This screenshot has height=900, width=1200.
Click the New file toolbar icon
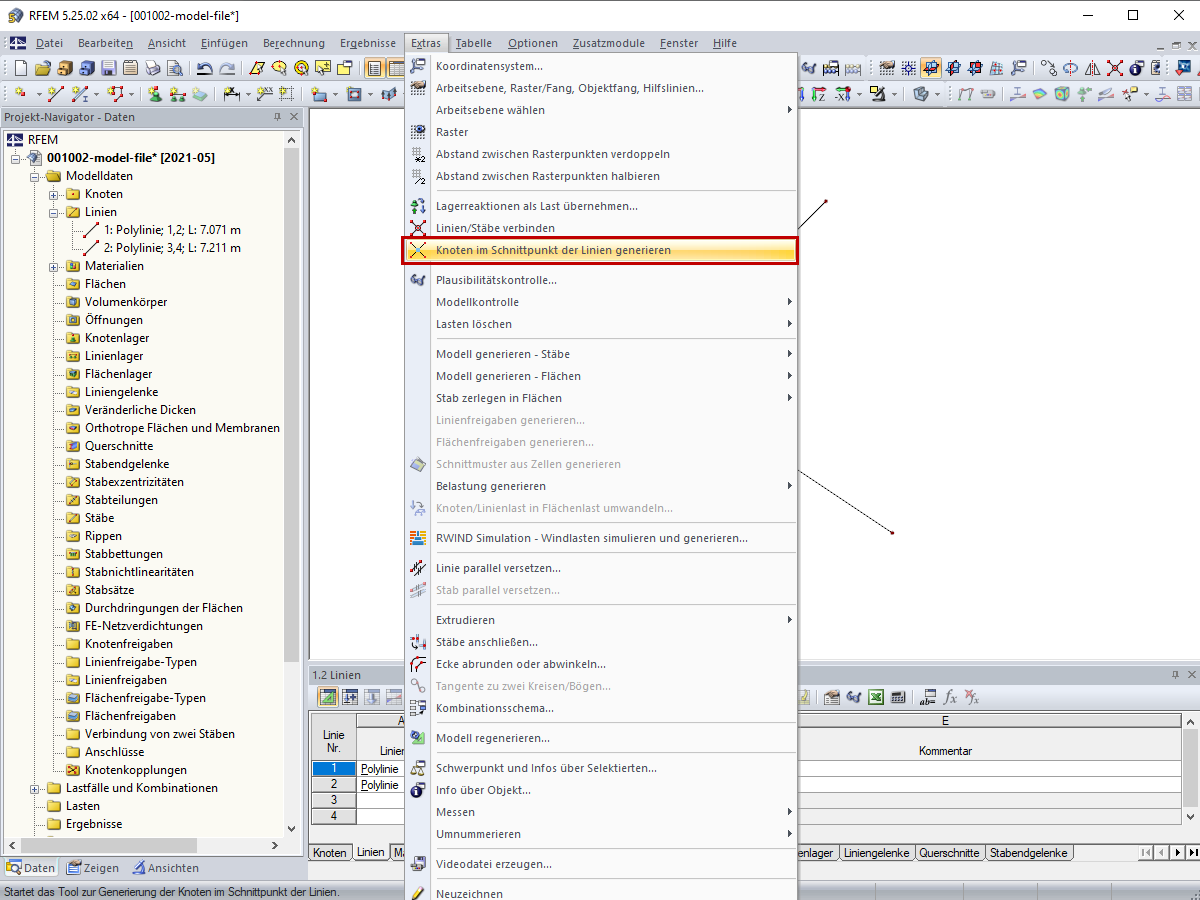pyautogui.click(x=21, y=68)
